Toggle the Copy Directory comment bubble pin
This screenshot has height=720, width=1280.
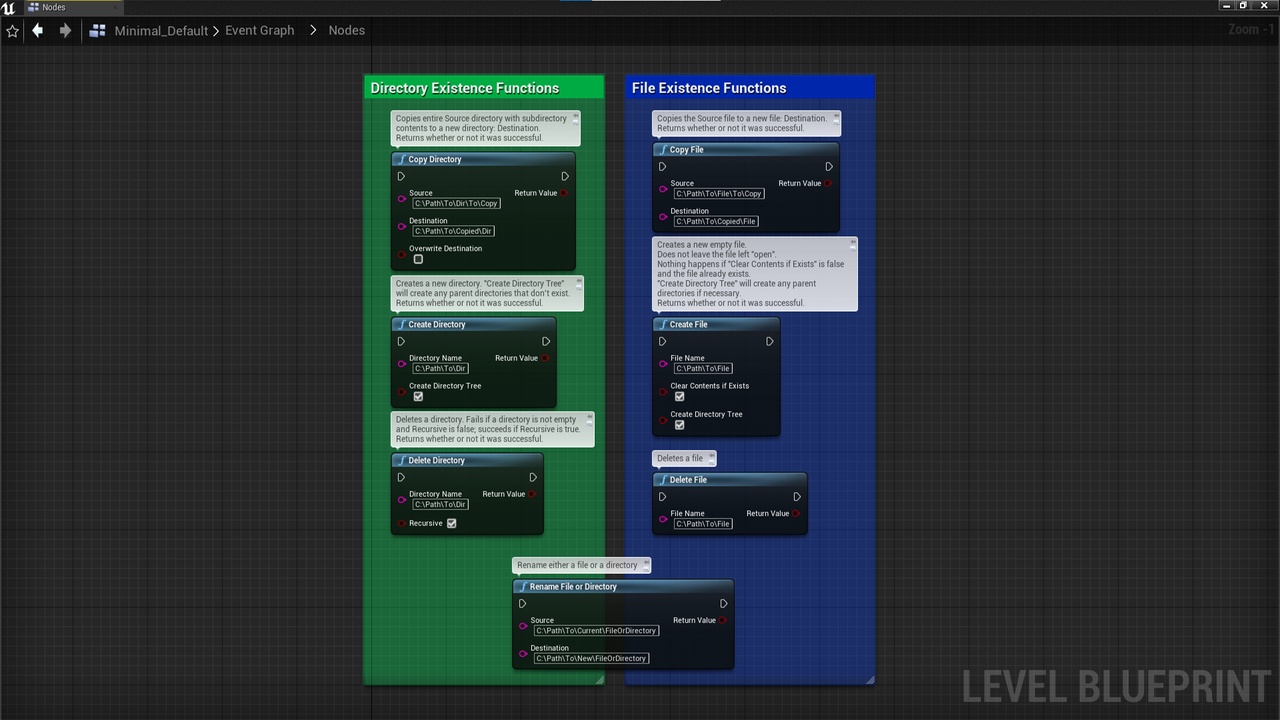click(574, 117)
